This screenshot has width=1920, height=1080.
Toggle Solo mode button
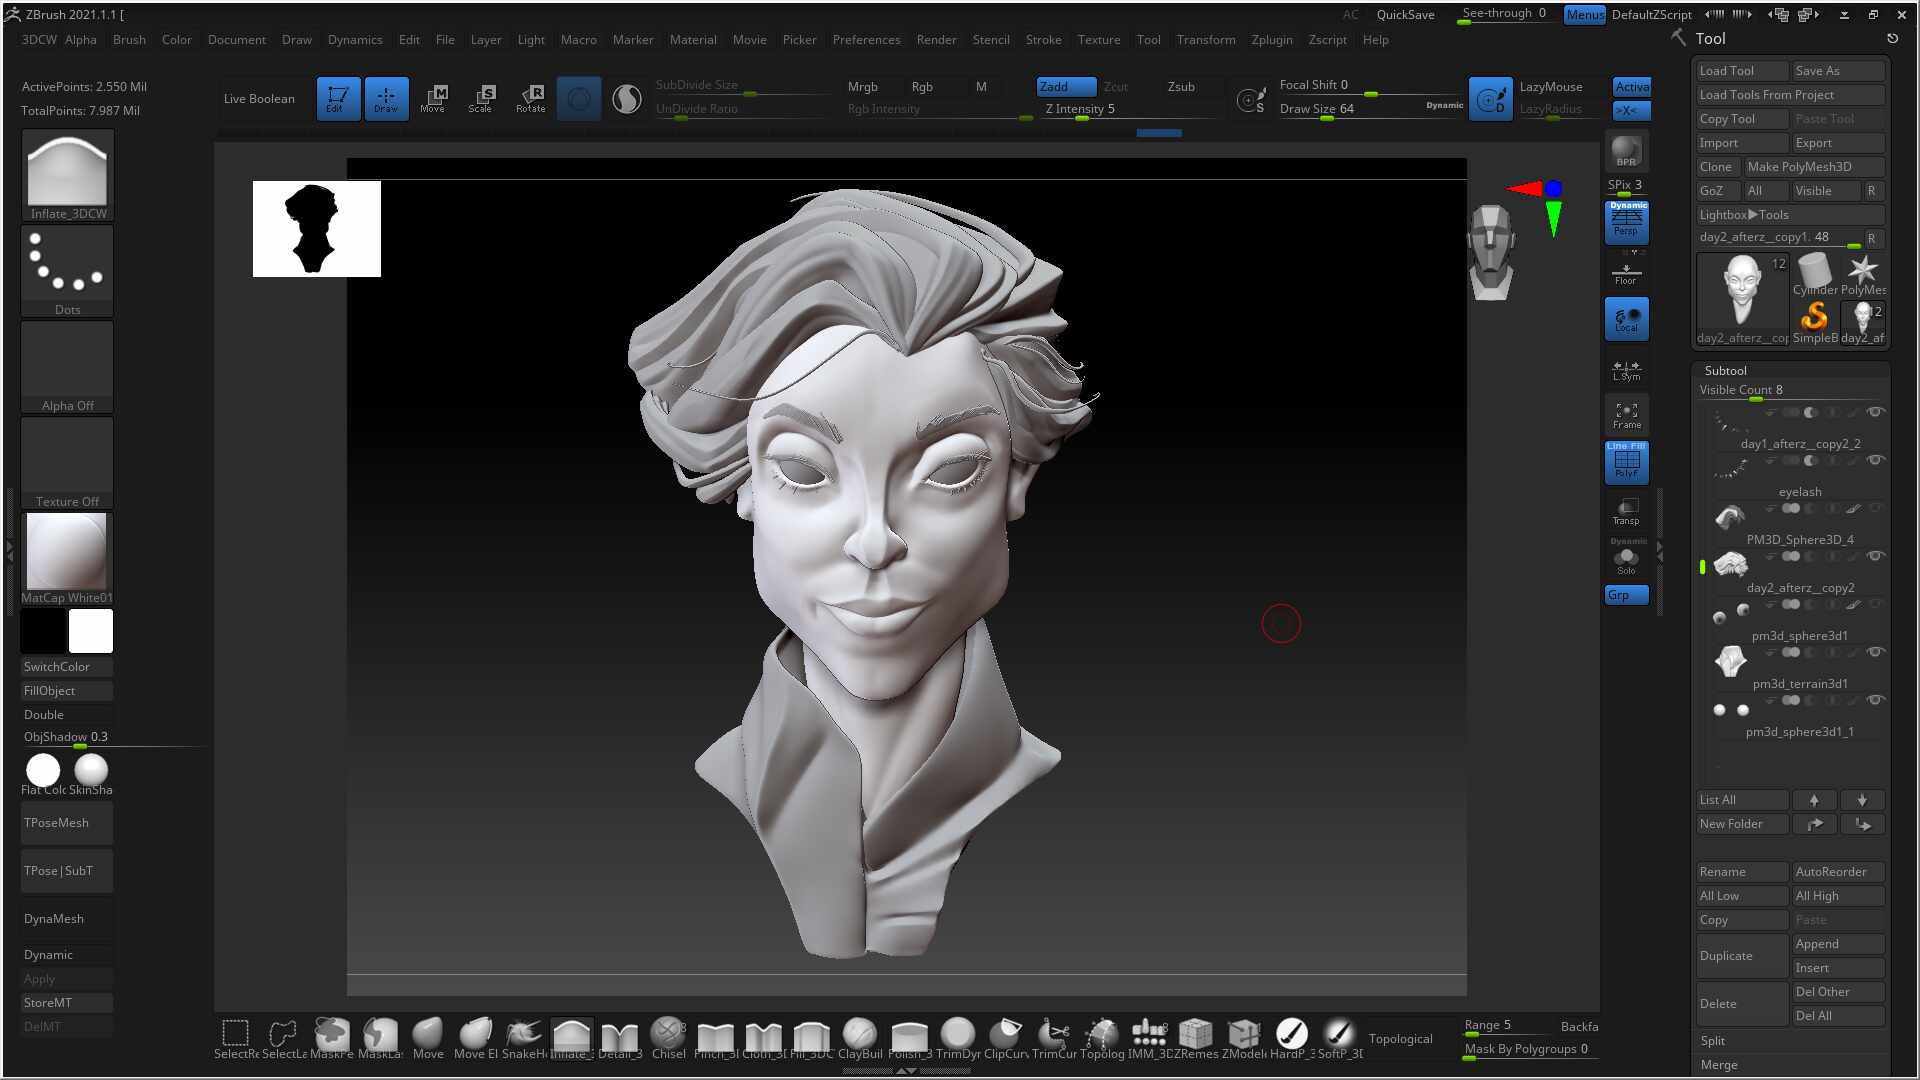[1626, 559]
